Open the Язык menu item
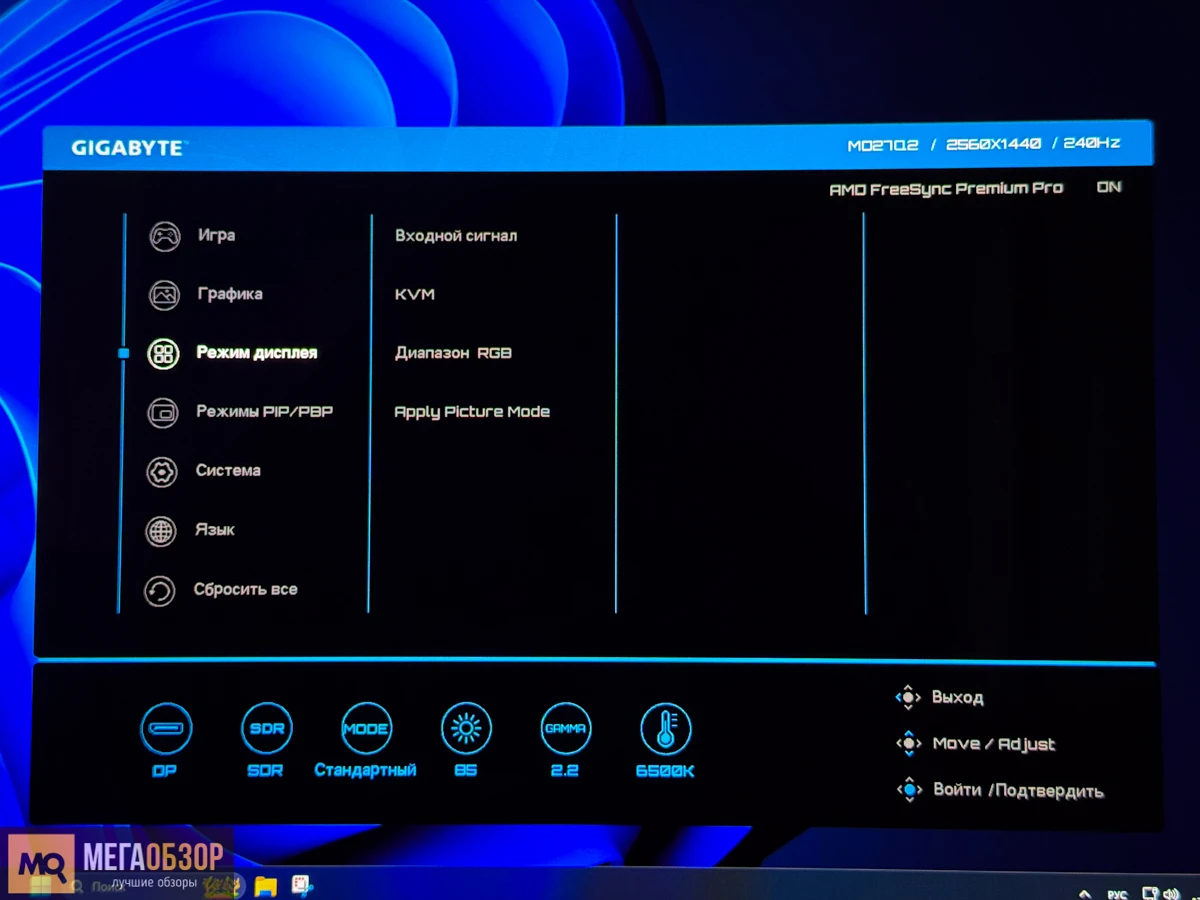This screenshot has height=900, width=1200. coord(215,530)
